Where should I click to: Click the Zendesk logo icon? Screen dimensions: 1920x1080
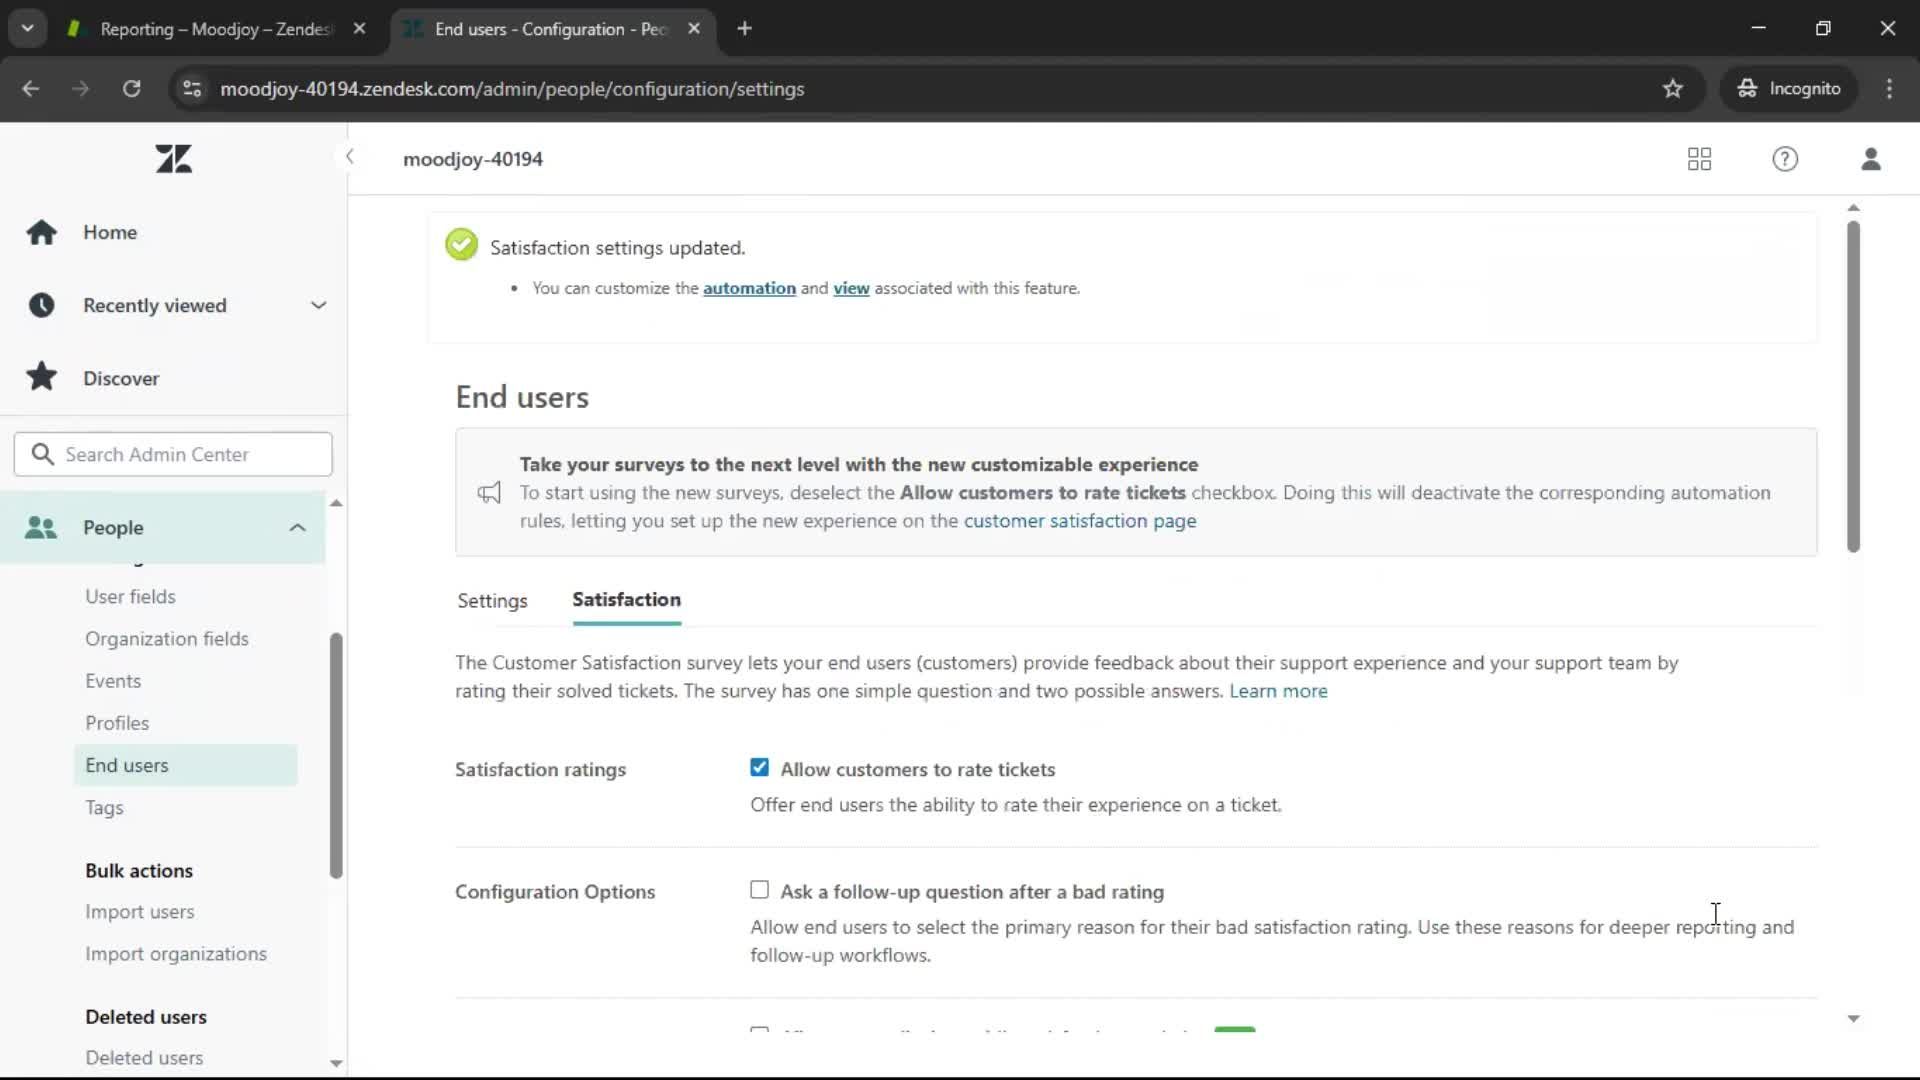click(174, 159)
